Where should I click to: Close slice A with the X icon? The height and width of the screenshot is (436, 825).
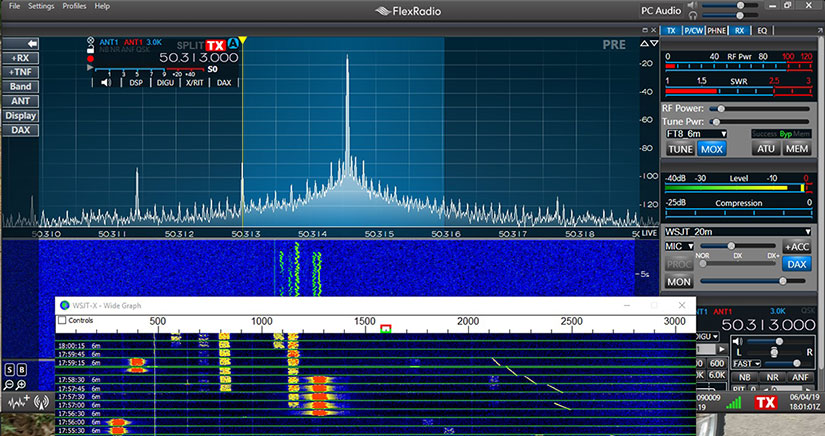(90, 40)
